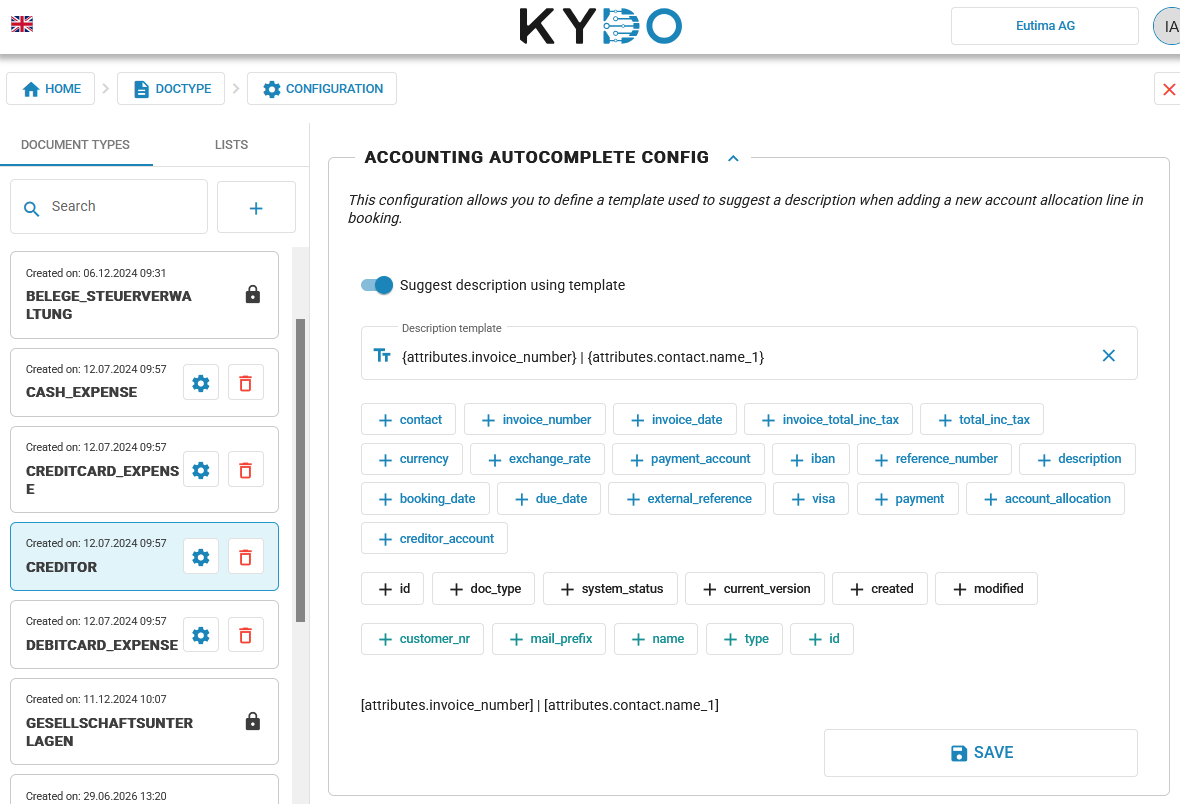This screenshot has width=1180, height=804.
Task: Collapse the Accounting Autocomplete Config section
Action: coord(734,158)
